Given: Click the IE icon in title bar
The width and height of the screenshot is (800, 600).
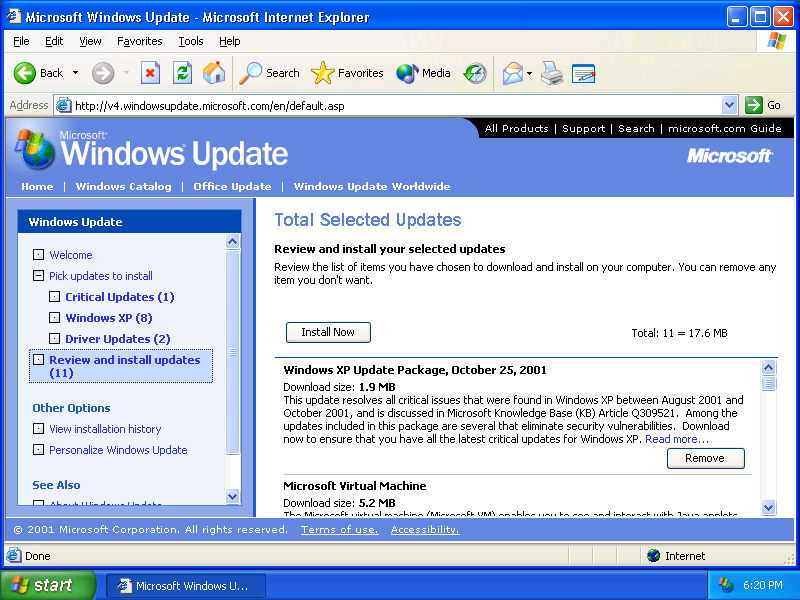Looking at the screenshot, I should (14, 16).
